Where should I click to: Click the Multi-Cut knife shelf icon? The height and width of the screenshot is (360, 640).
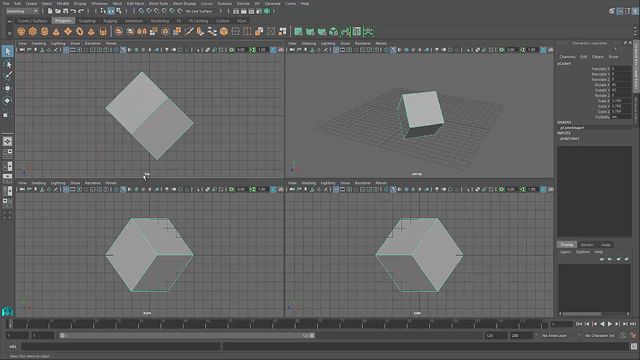pyautogui.click(x=189, y=31)
